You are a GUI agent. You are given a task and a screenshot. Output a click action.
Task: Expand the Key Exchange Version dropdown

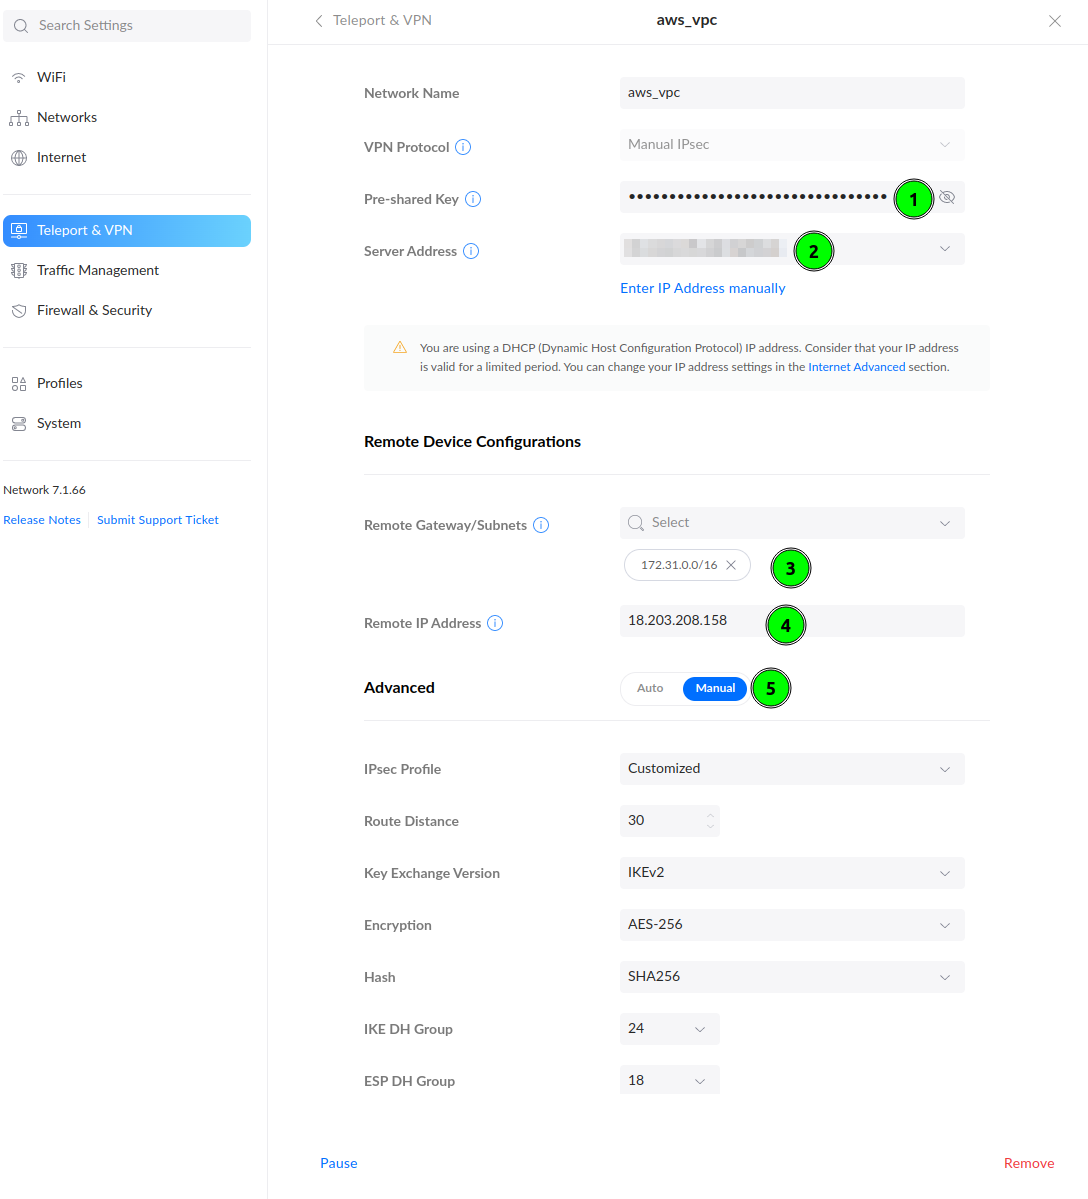point(791,873)
